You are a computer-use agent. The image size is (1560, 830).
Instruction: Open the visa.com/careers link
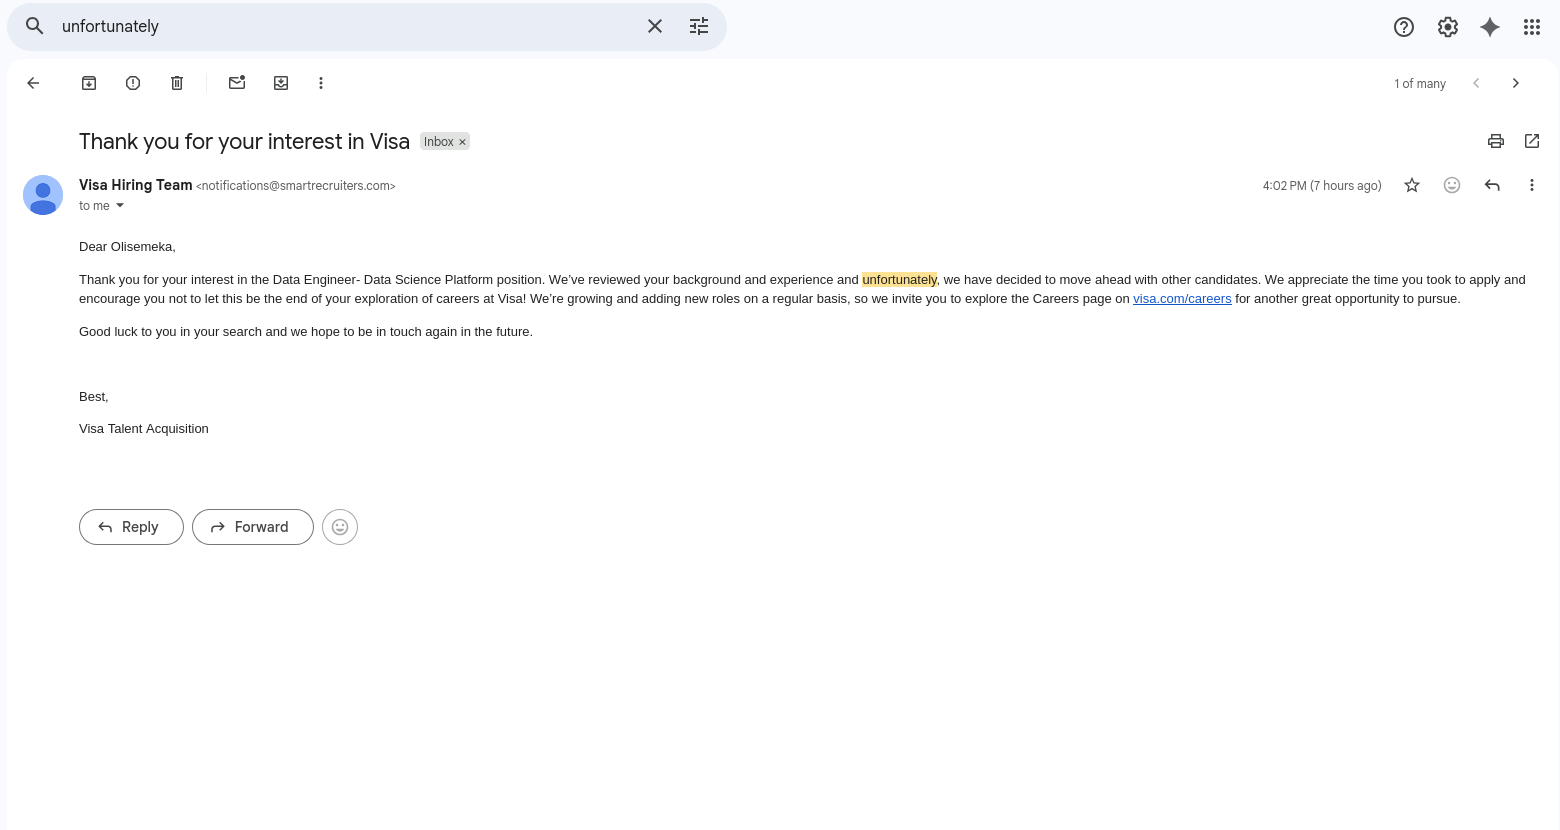tap(1182, 299)
